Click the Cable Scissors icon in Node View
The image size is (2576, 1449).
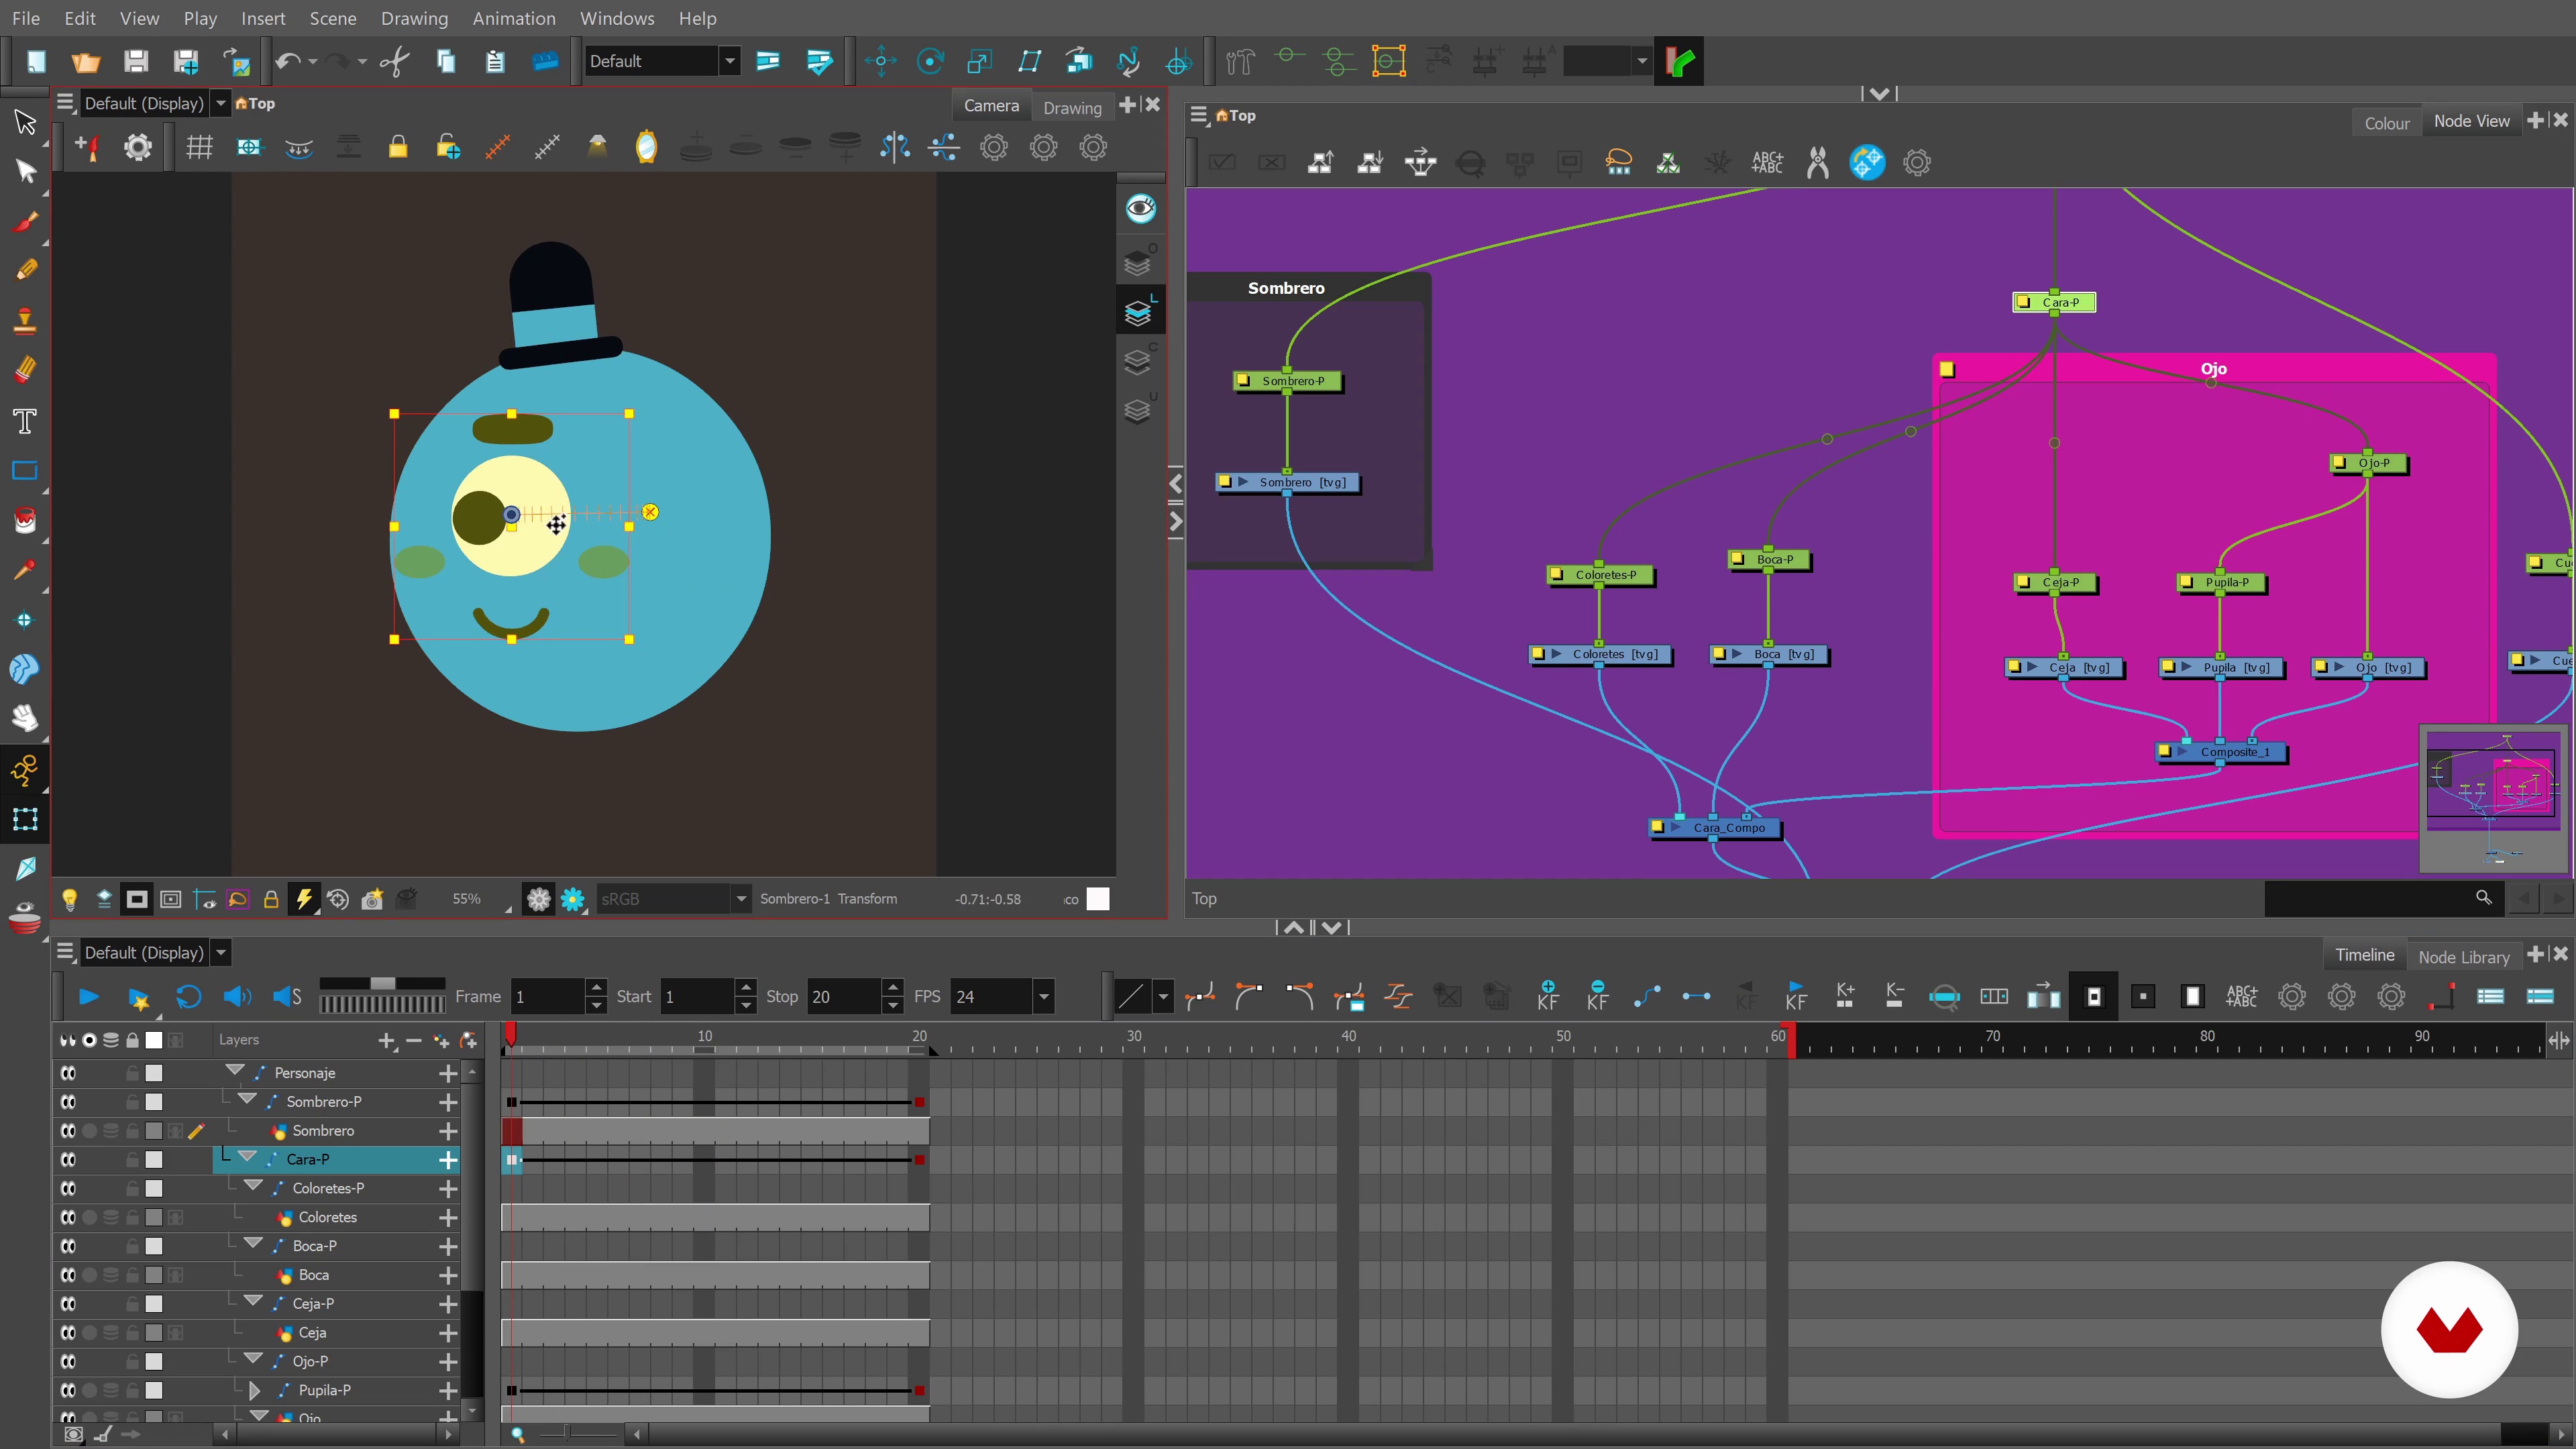1818,163
